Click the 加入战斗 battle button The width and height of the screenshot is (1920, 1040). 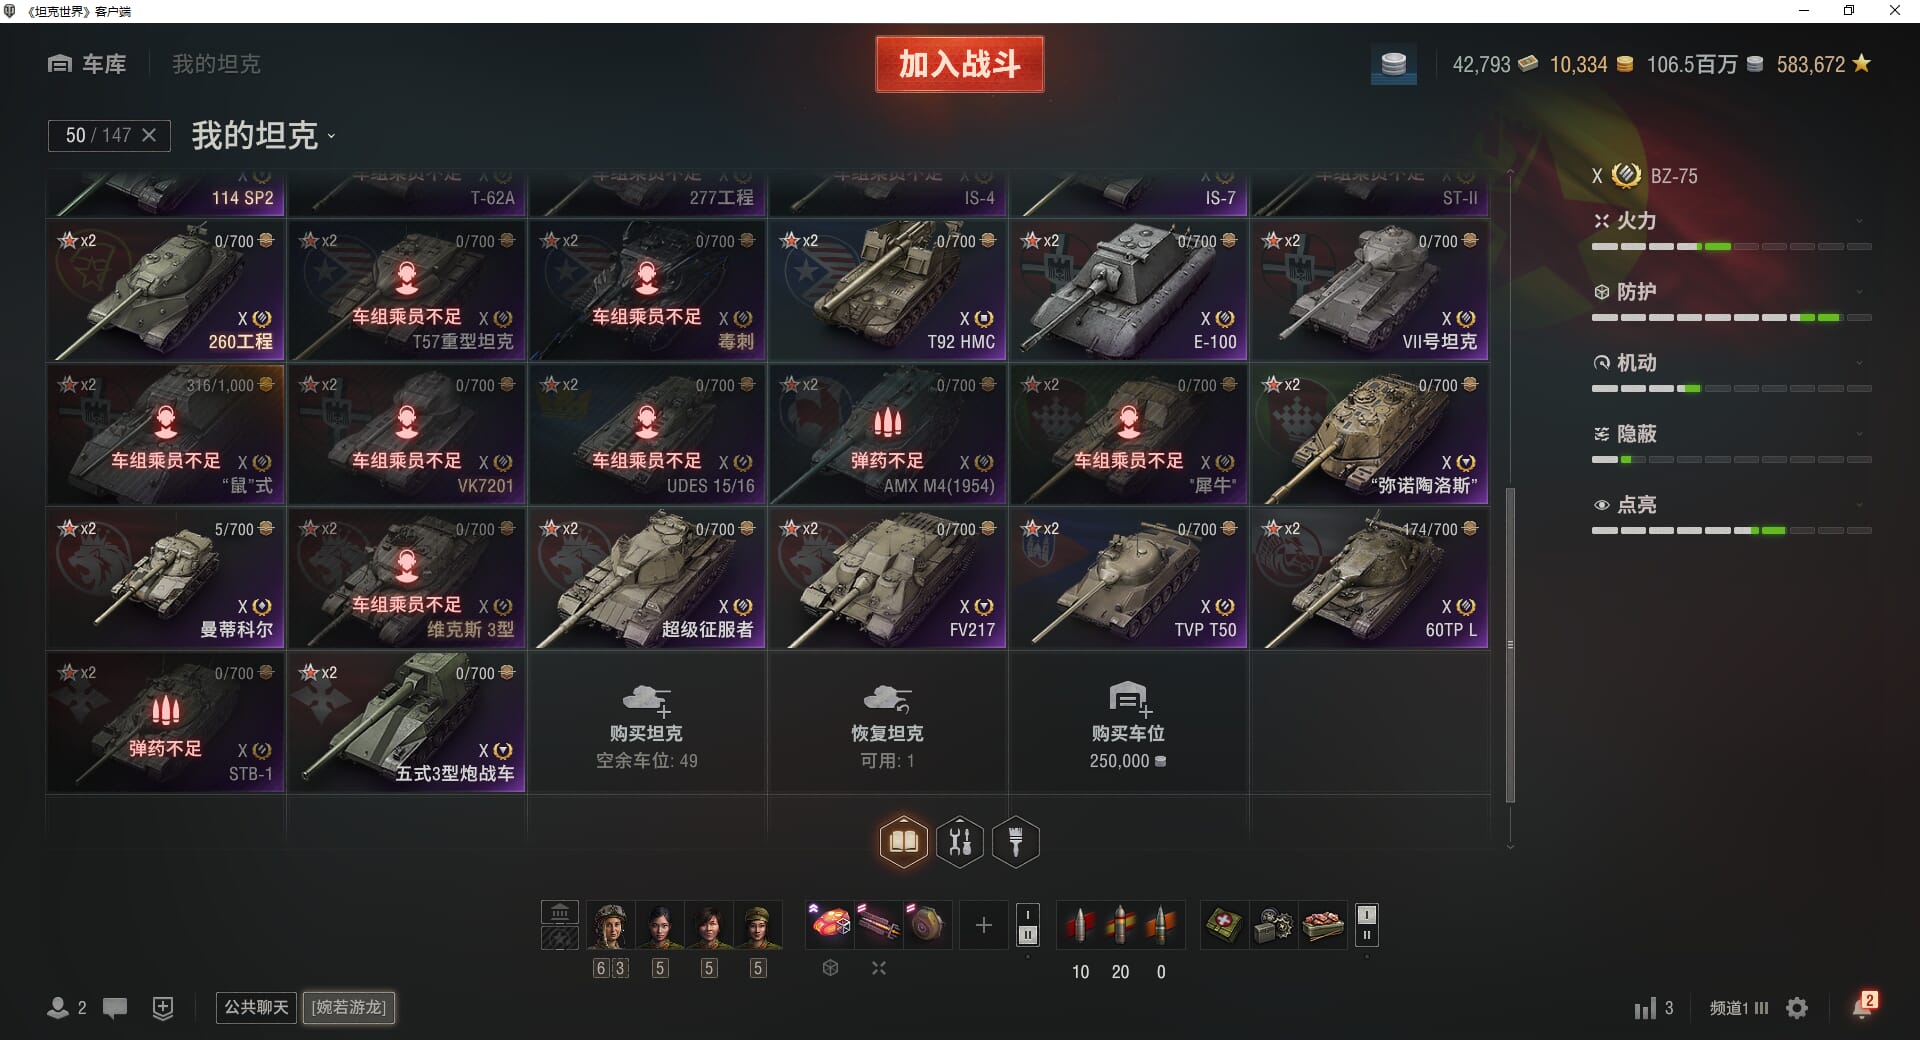(959, 64)
